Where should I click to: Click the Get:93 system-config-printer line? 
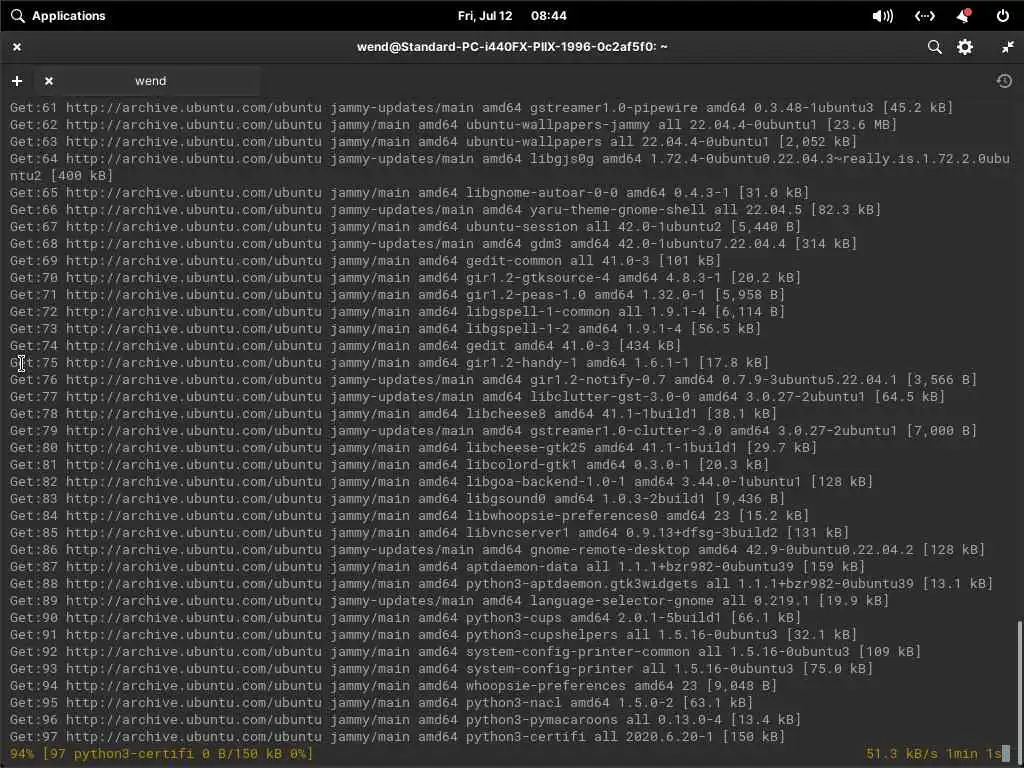click(x=441, y=667)
